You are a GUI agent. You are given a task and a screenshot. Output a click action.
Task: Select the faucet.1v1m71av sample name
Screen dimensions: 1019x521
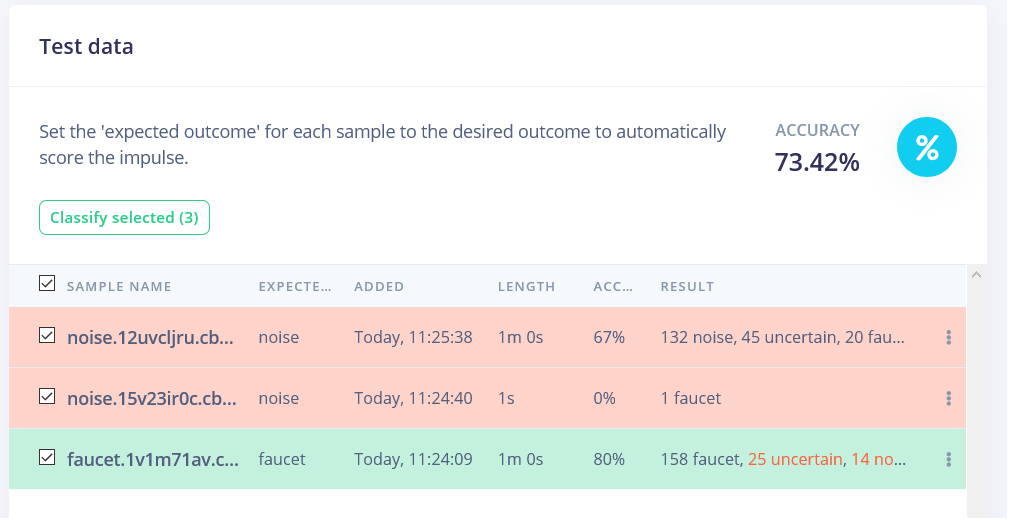(x=150, y=459)
